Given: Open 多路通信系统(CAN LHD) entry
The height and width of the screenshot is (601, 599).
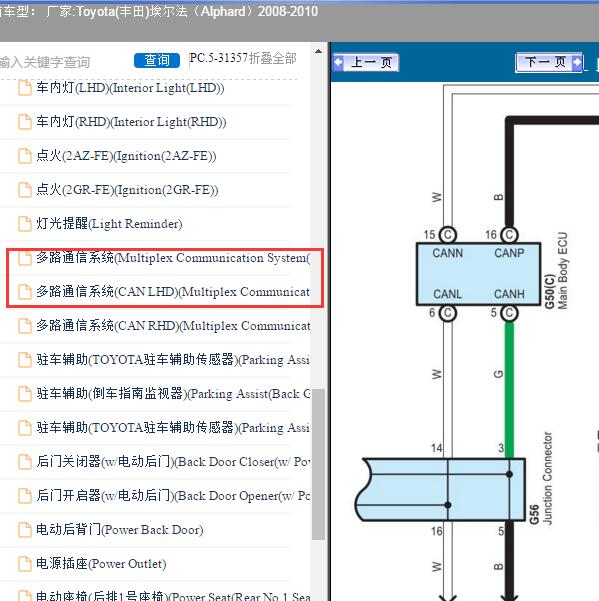Looking at the screenshot, I should pyautogui.click(x=173, y=292).
